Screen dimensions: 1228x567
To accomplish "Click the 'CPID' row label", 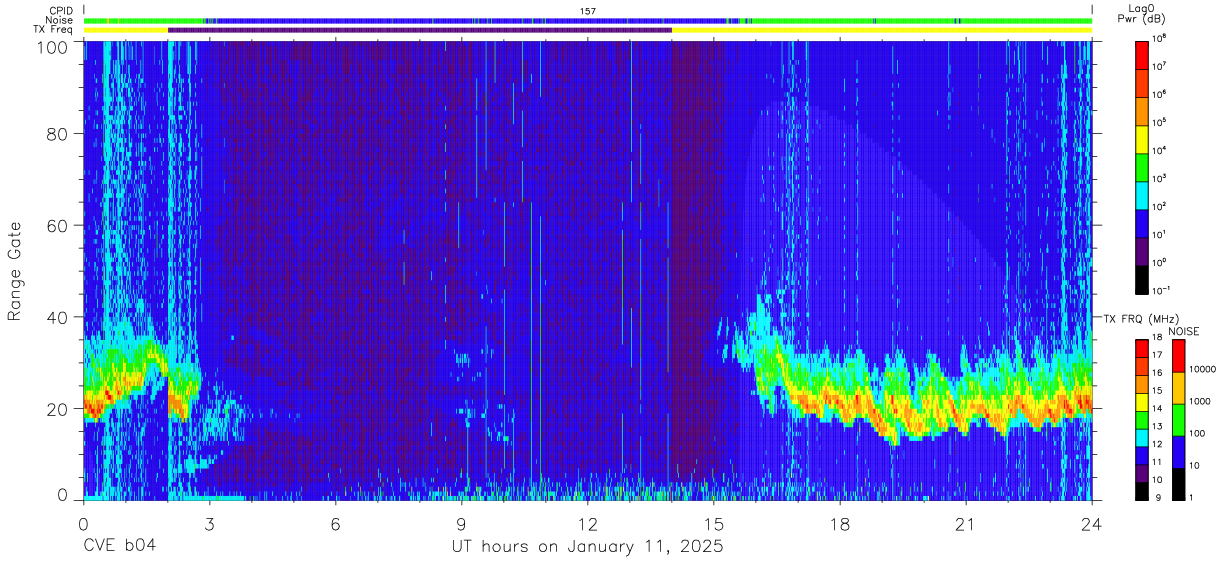I will tap(61, 11).
